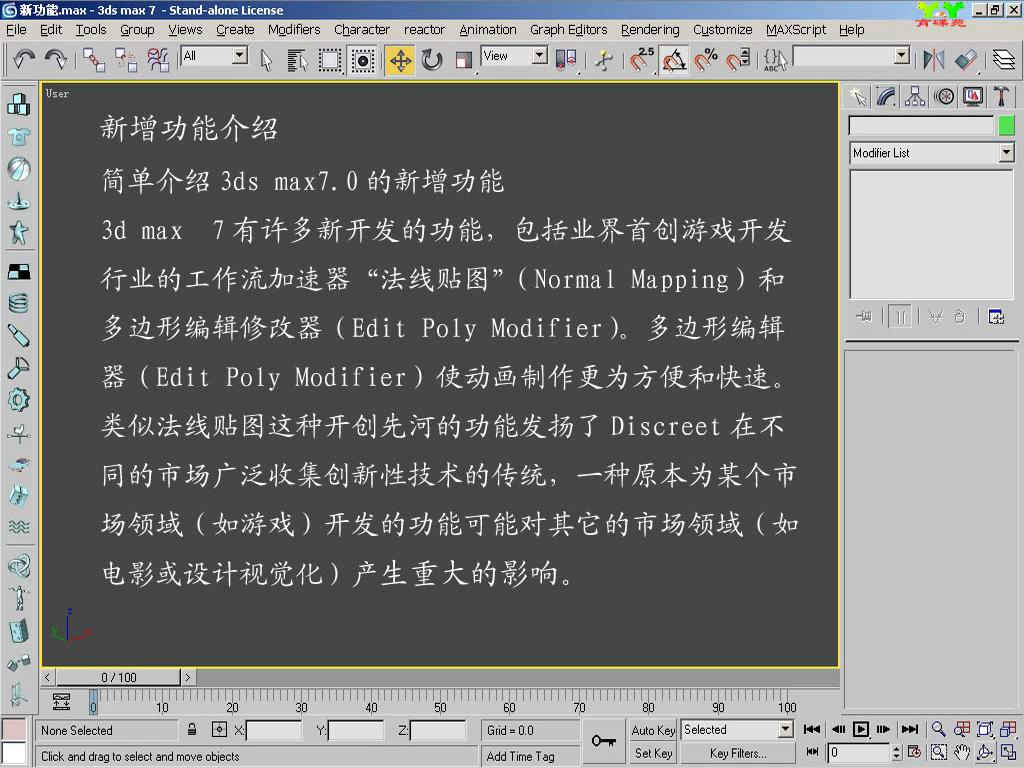Toggle Key Mode beside the frame field
This screenshot has width=1024, height=768.
click(x=812, y=752)
